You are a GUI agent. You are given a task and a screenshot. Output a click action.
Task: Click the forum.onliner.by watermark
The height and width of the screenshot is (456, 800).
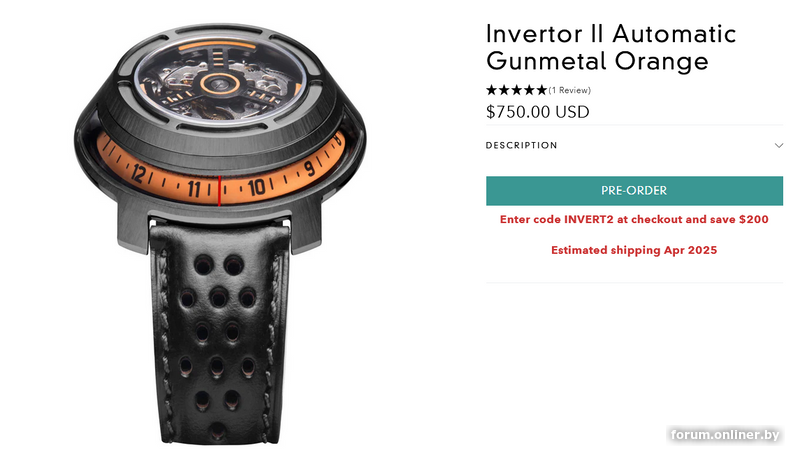click(724, 435)
